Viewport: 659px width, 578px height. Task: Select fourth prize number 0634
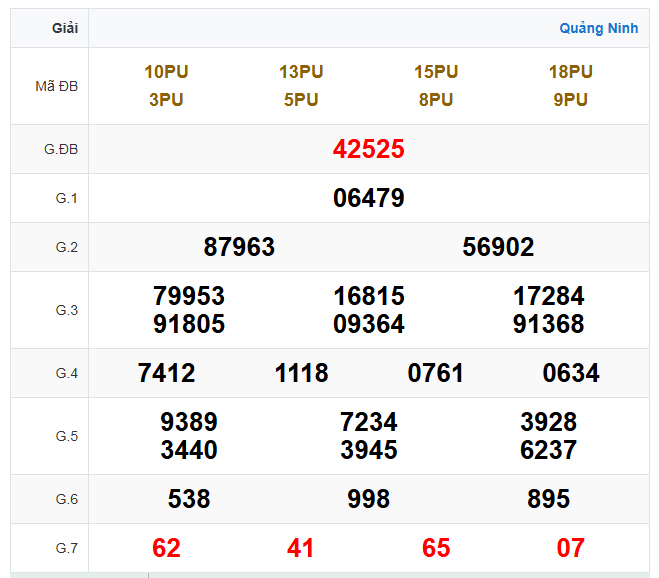click(571, 373)
